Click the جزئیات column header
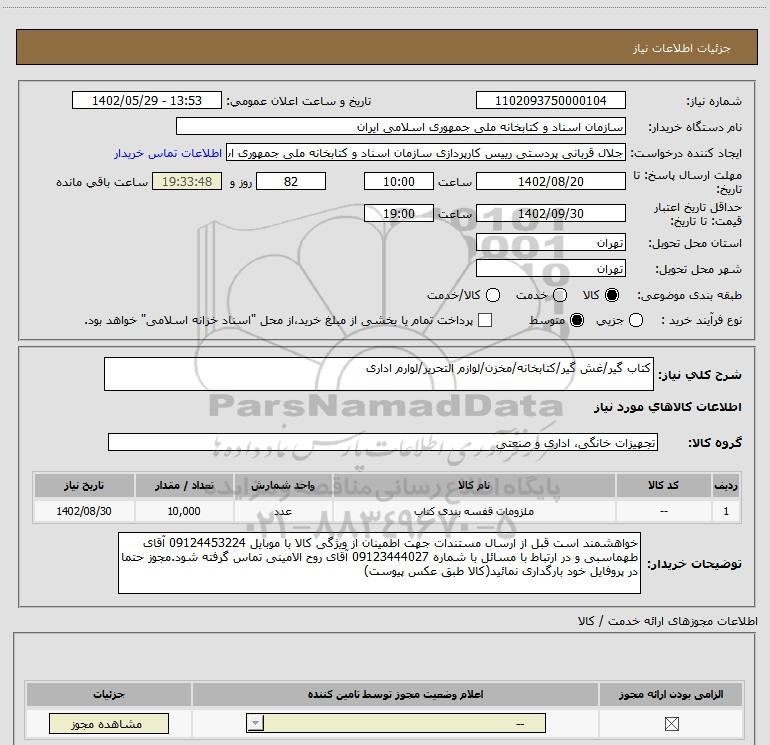Image resolution: width=770 pixels, height=745 pixels. click(x=109, y=694)
